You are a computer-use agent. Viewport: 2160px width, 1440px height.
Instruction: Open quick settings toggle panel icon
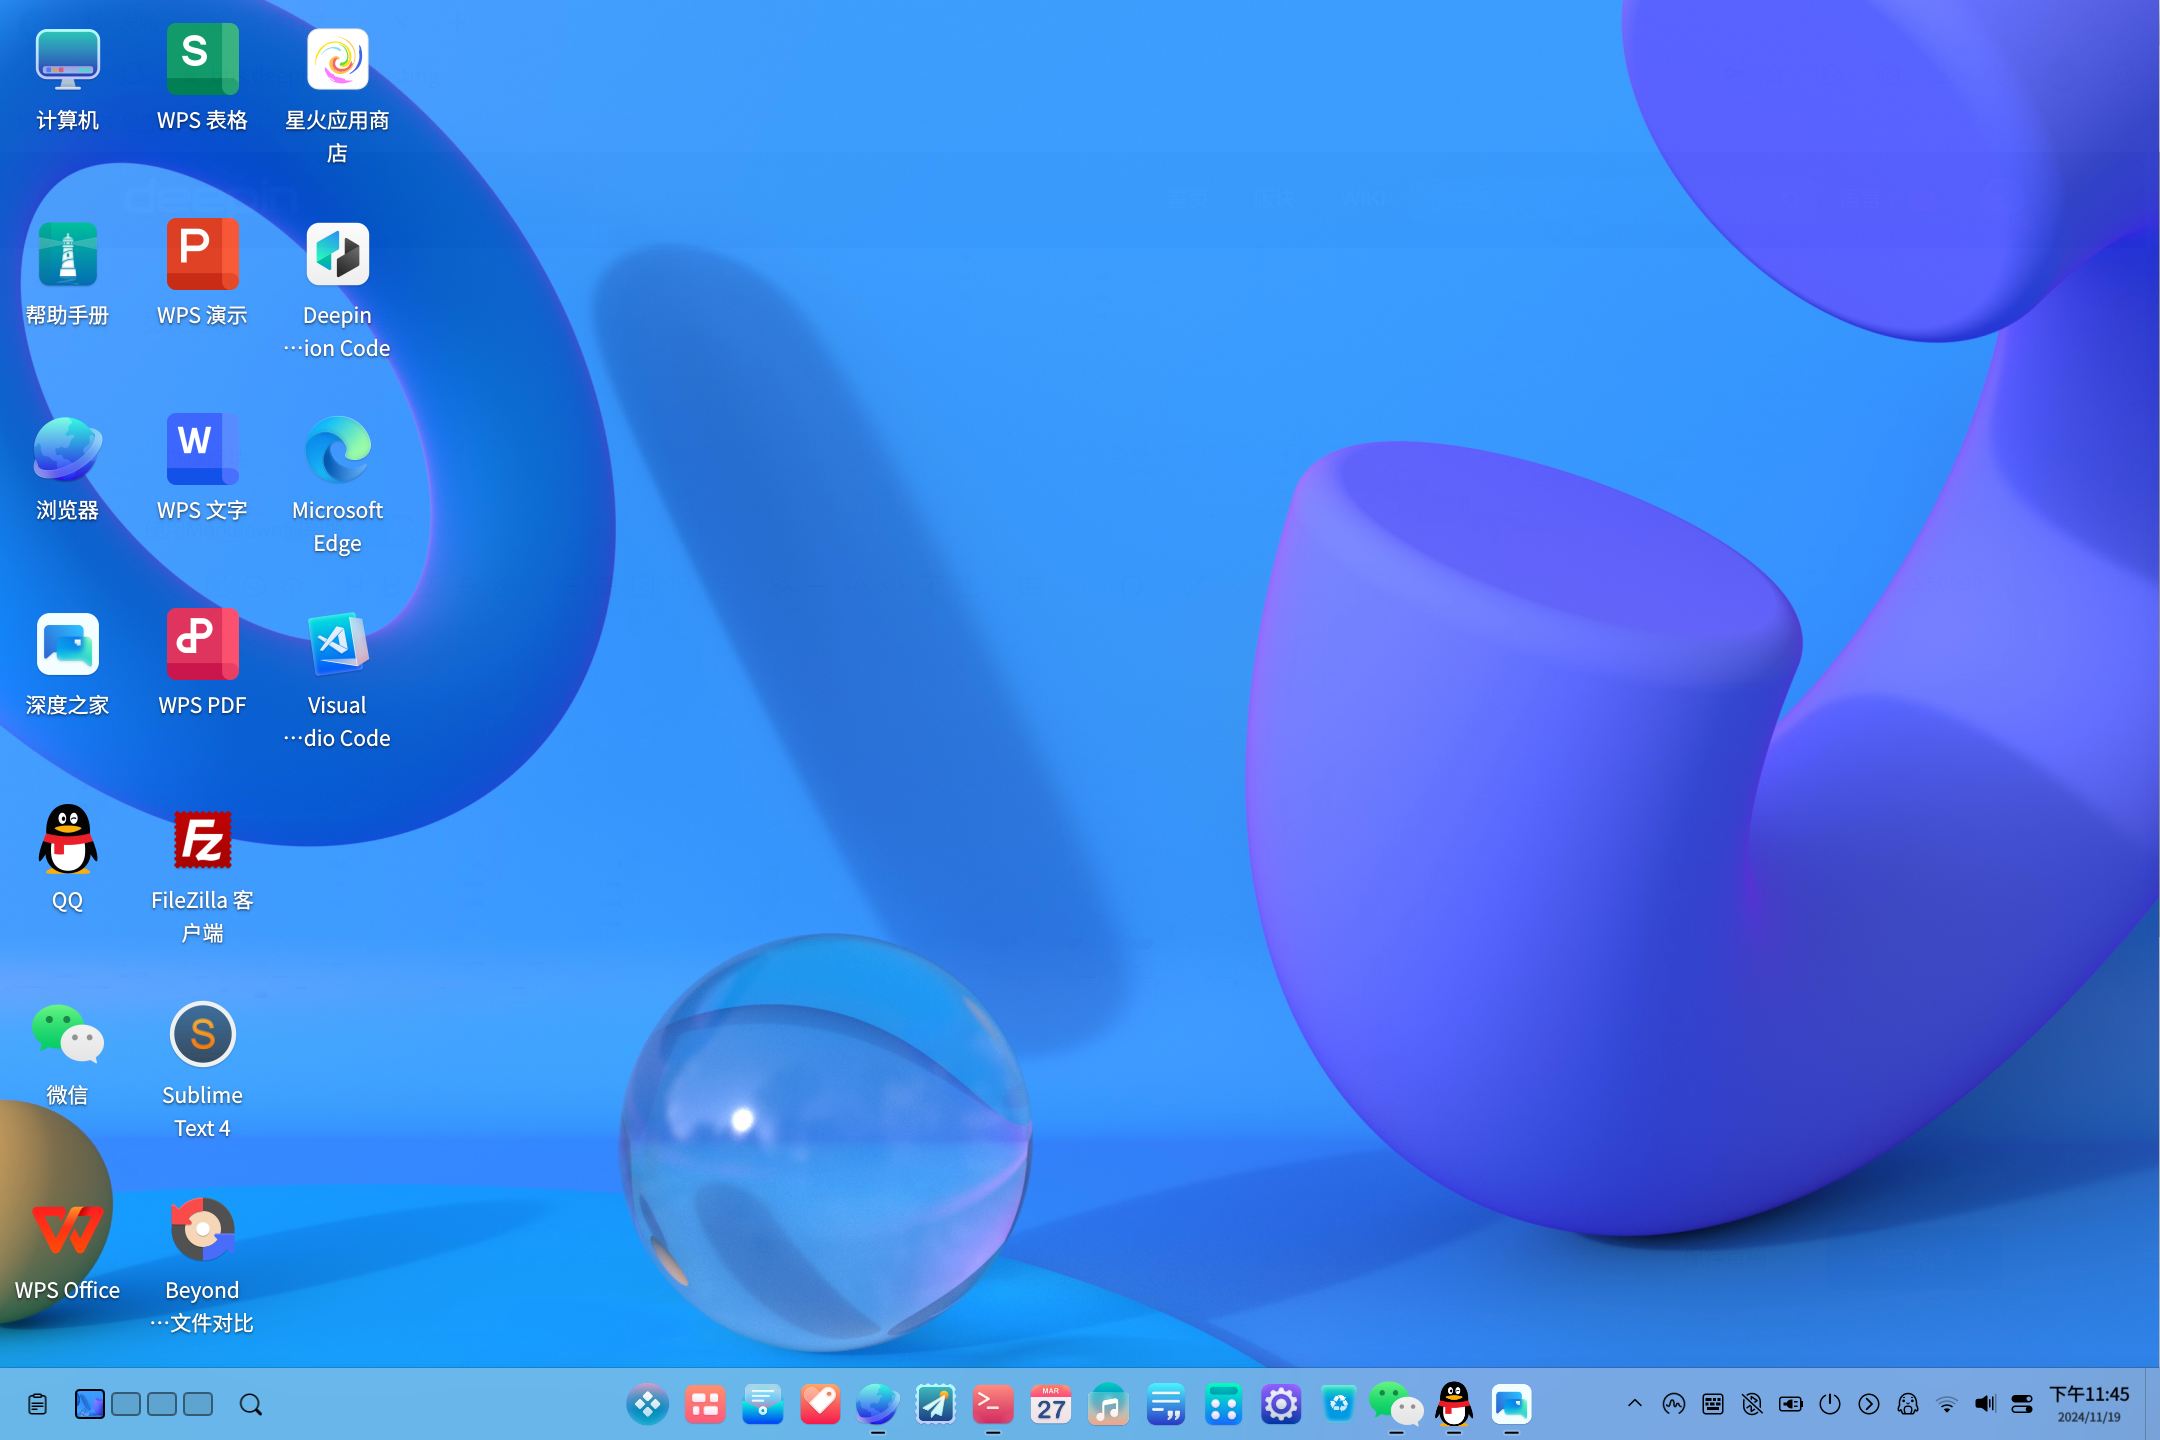pyautogui.click(x=2022, y=1404)
